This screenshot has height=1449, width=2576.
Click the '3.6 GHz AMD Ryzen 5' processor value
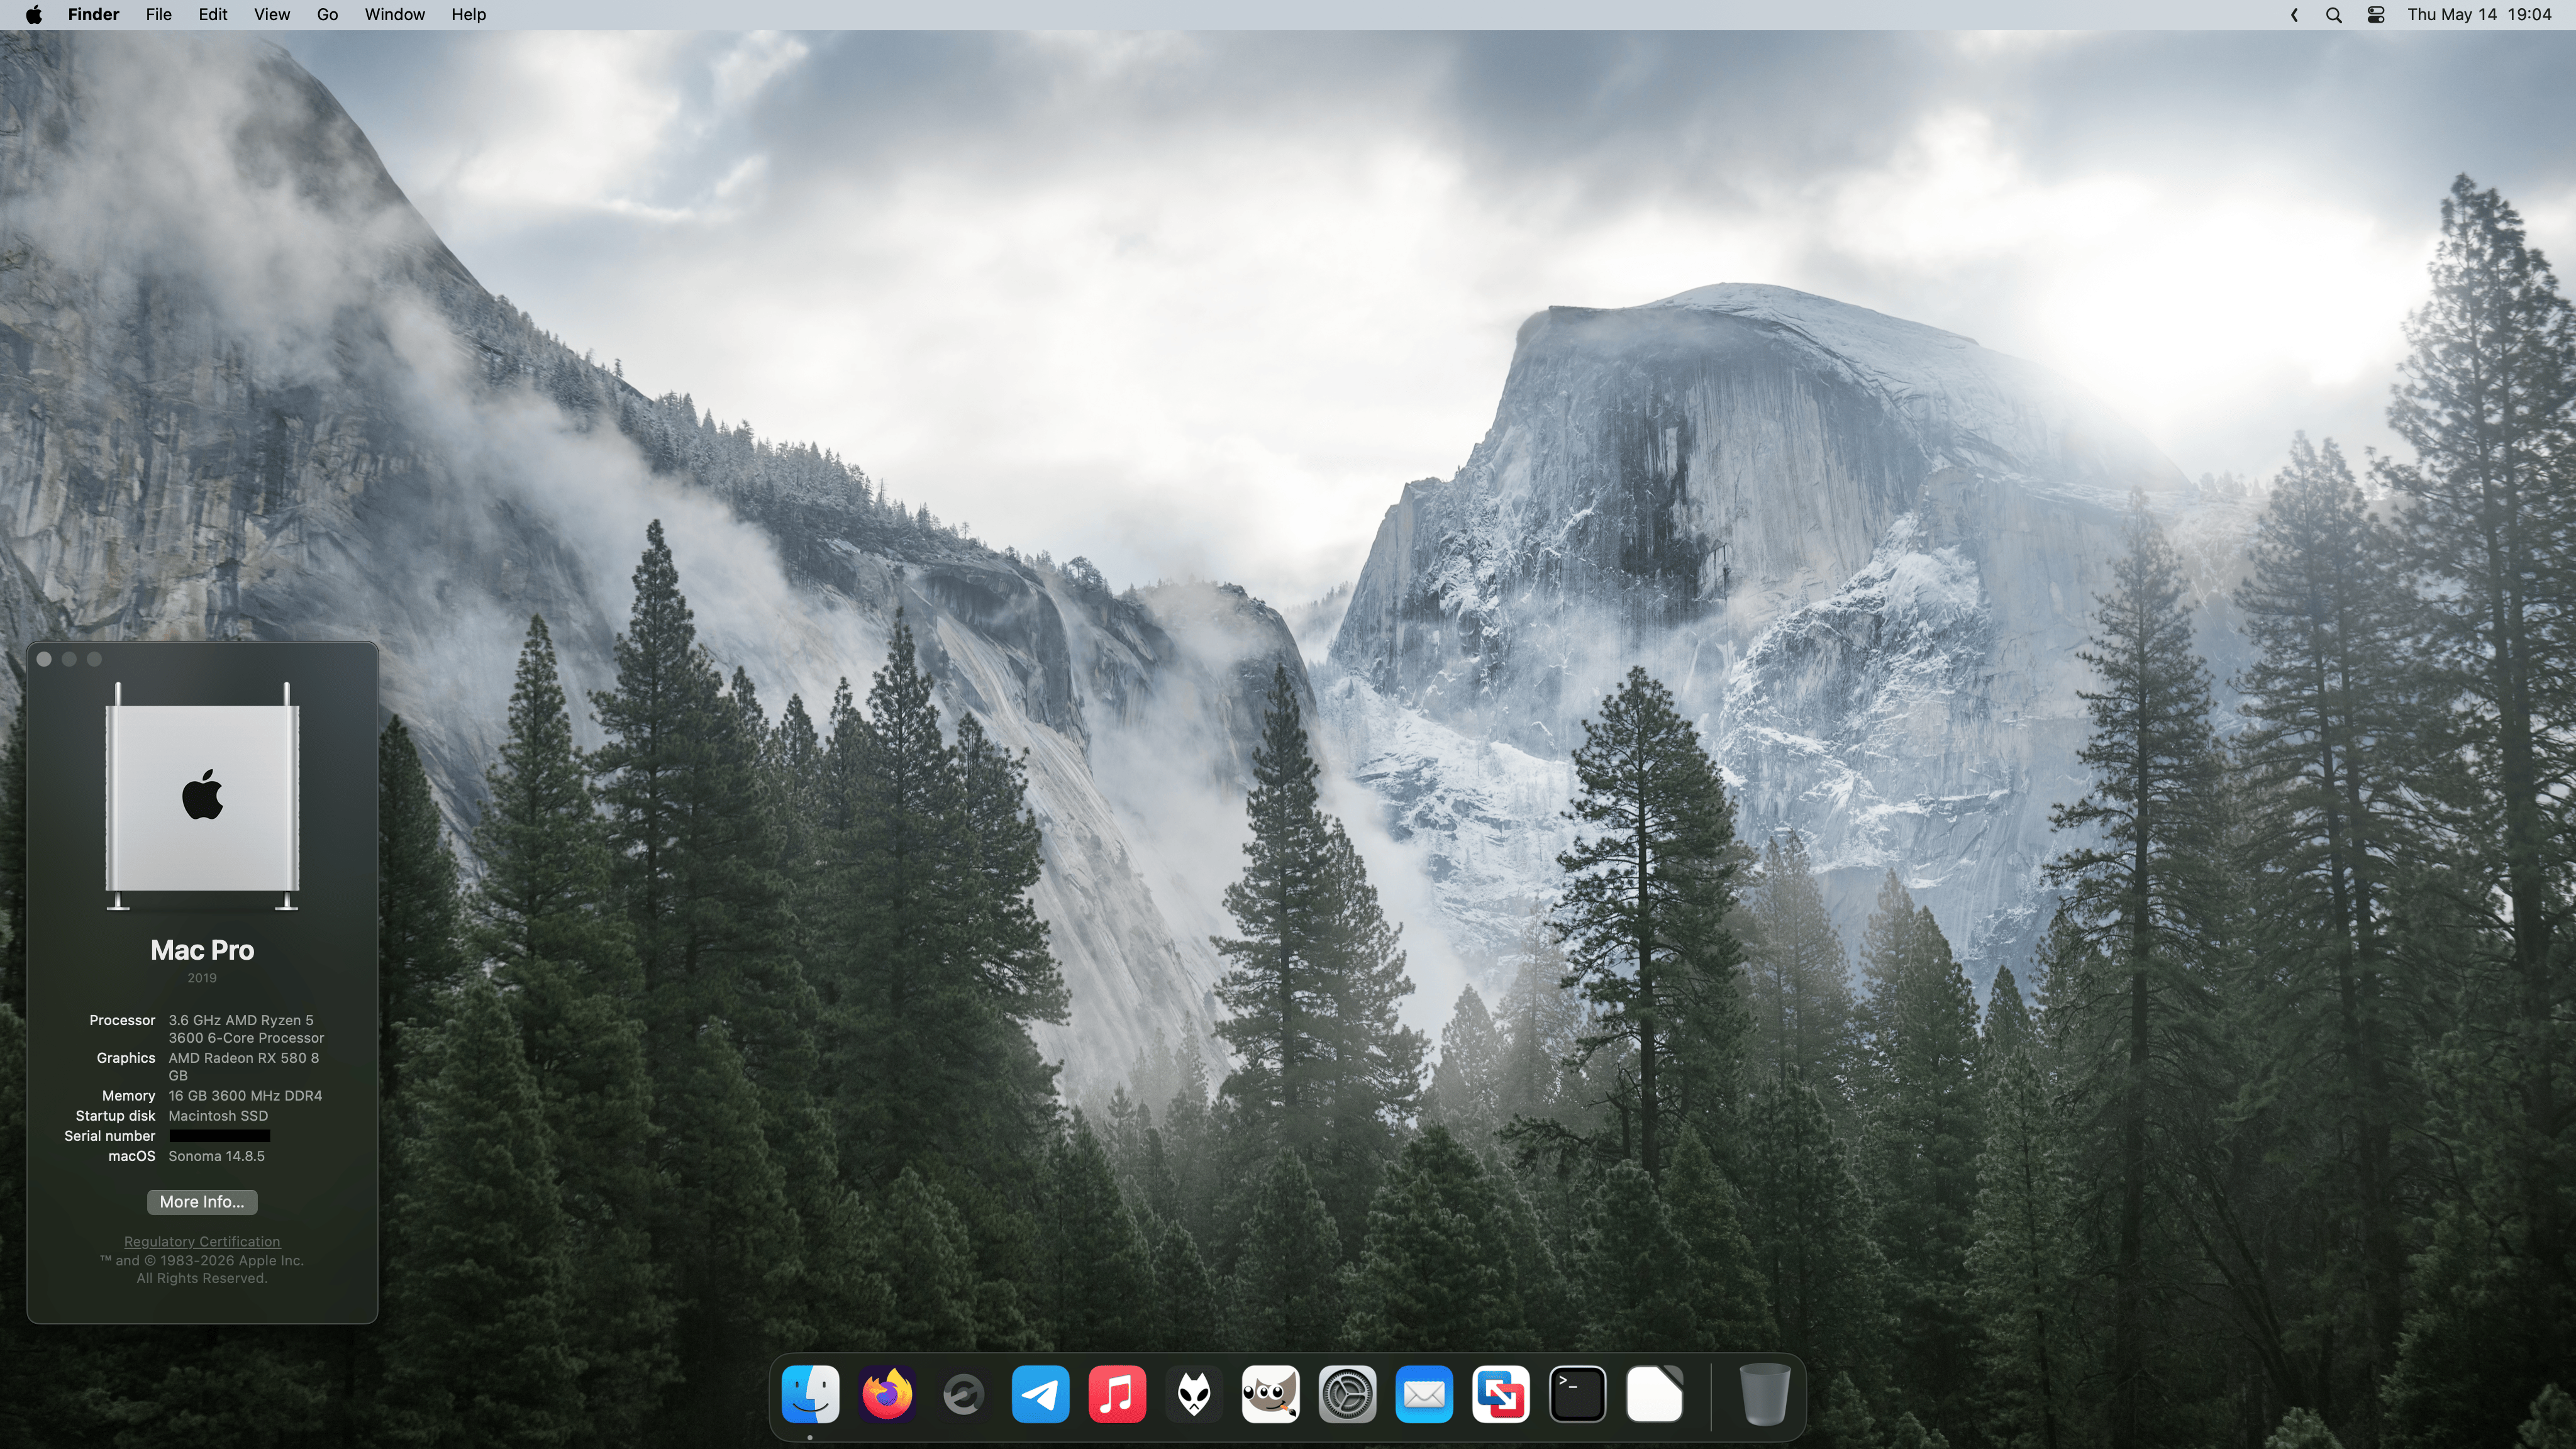tap(241, 1020)
